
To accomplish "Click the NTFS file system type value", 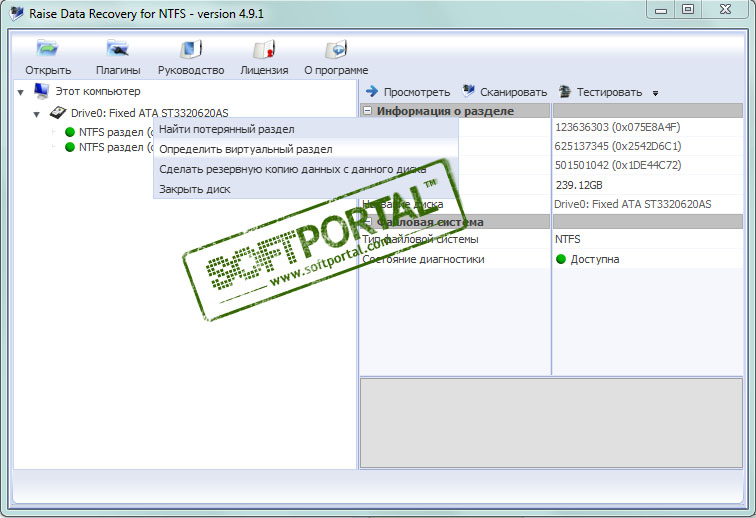I will pyautogui.click(x=567, y=239).
